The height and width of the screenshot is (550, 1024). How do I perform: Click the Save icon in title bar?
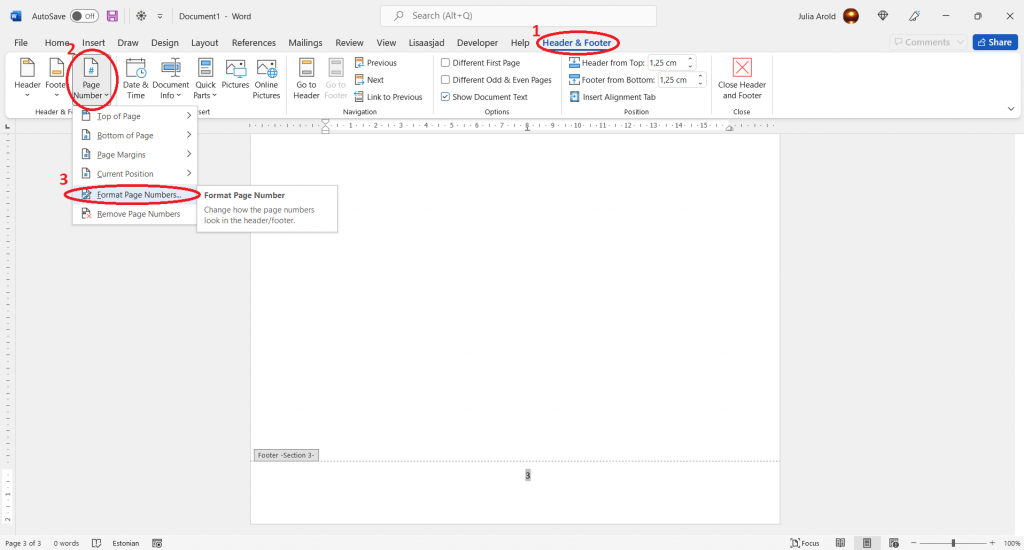[112, 16]
